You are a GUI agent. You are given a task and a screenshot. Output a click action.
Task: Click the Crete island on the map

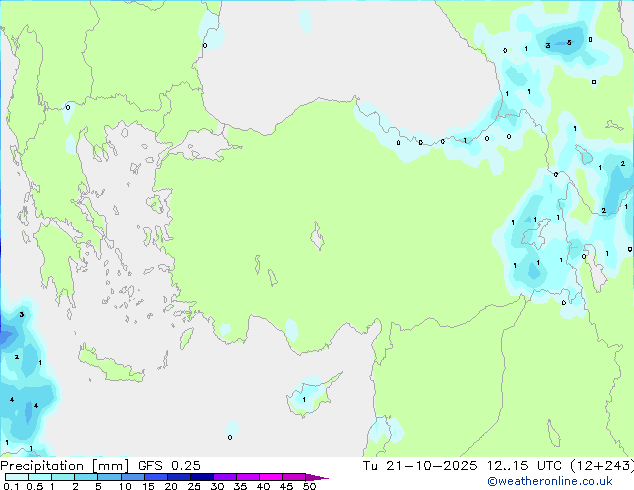111,365
